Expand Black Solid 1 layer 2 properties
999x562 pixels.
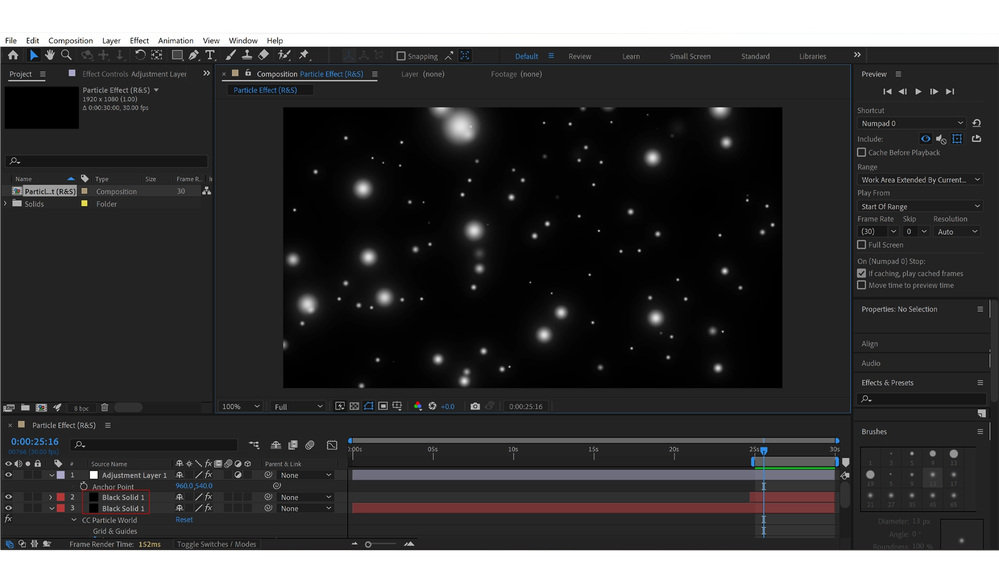click(51, 497)
